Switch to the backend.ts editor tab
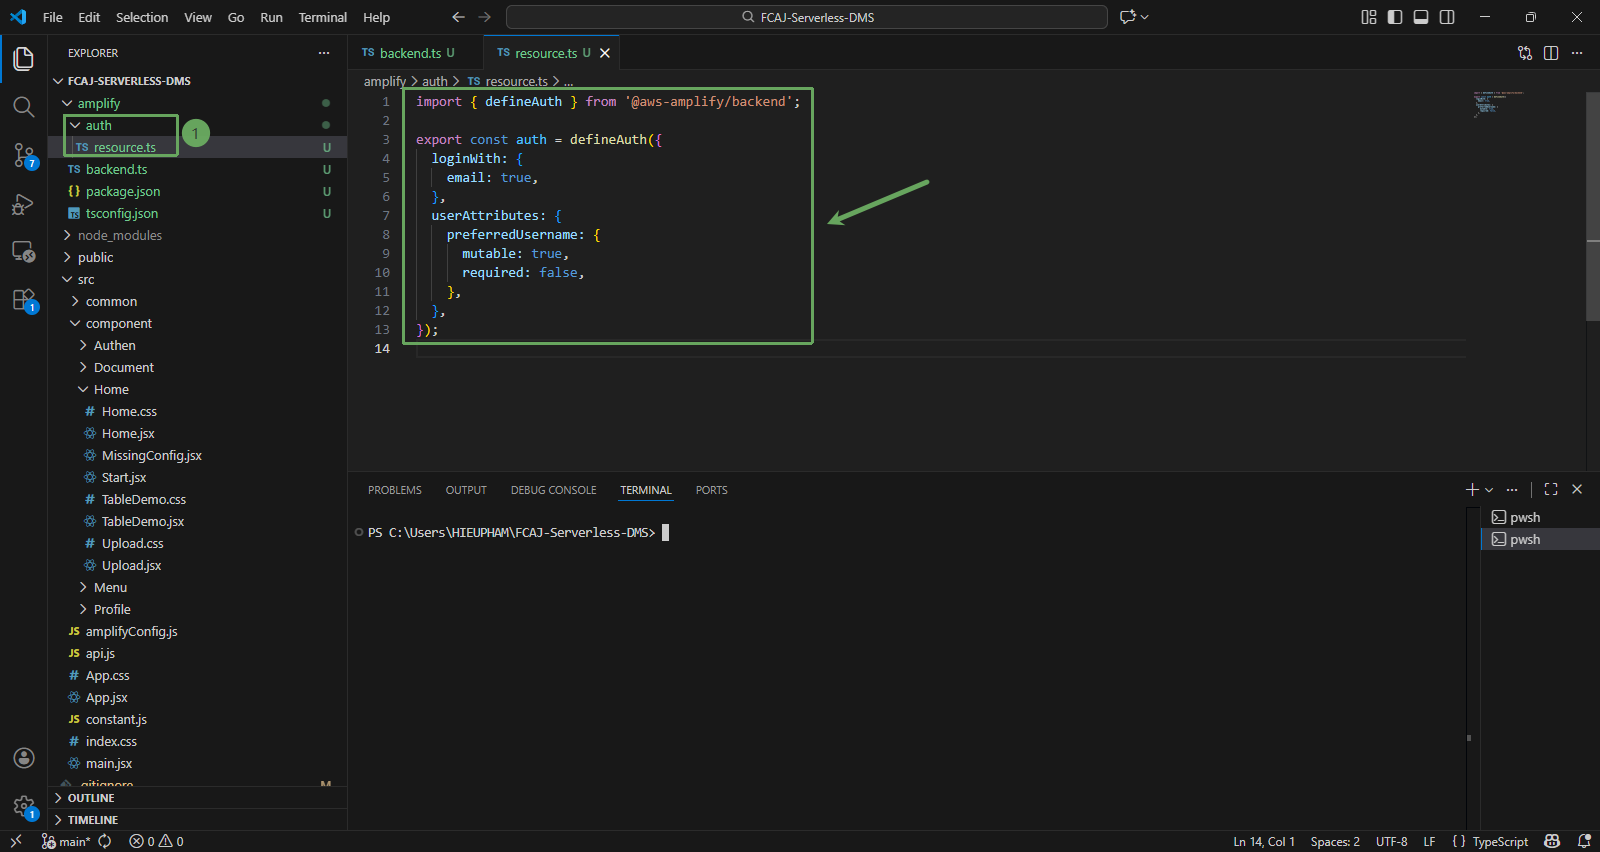1600x852 pixels. pyautogui.click(x=417, y=53)
